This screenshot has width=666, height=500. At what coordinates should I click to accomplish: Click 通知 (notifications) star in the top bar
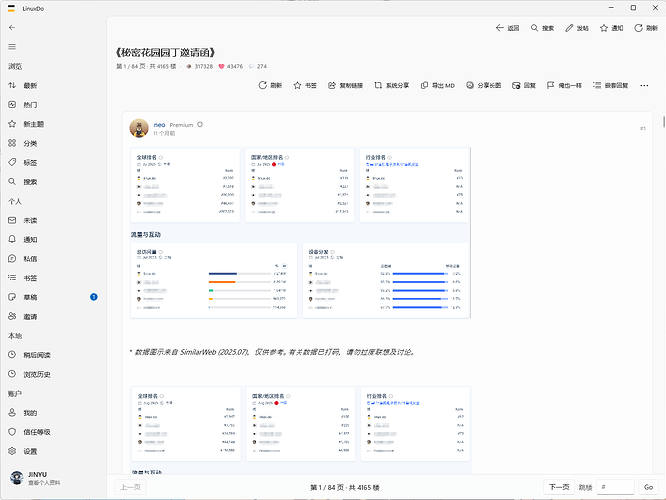(612, 28)
